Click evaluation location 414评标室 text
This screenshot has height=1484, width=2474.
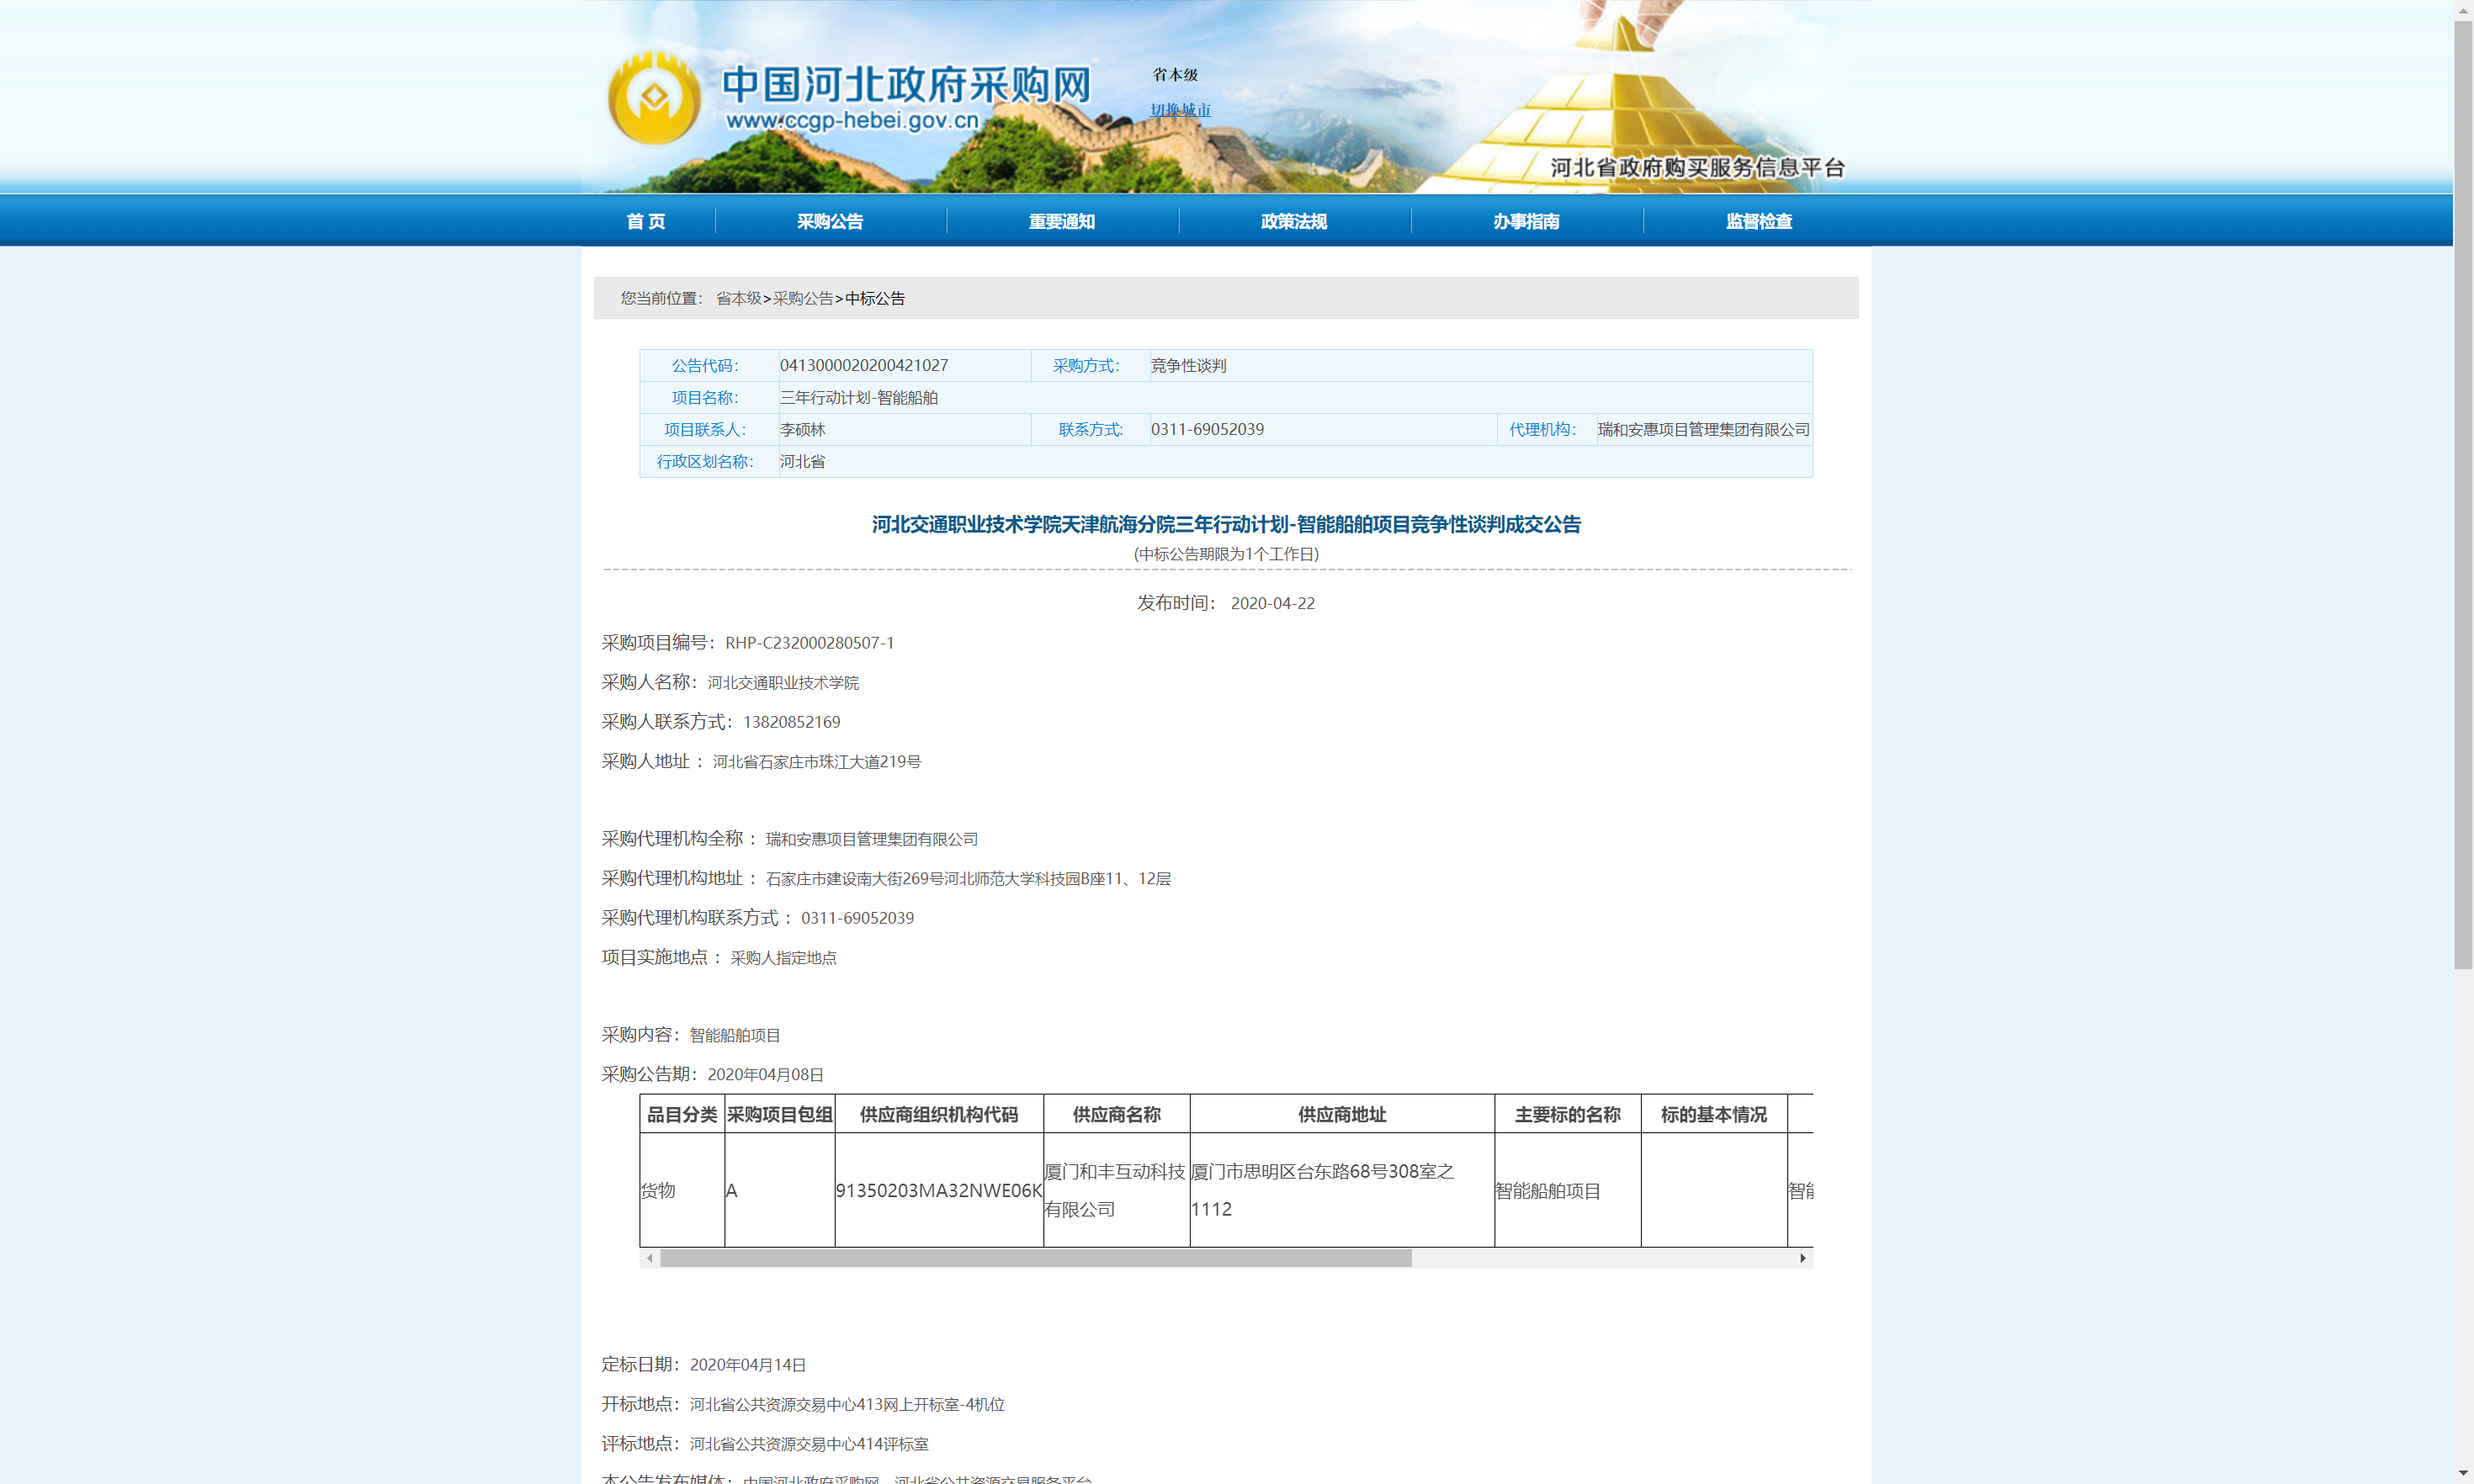click(809, 1444)
